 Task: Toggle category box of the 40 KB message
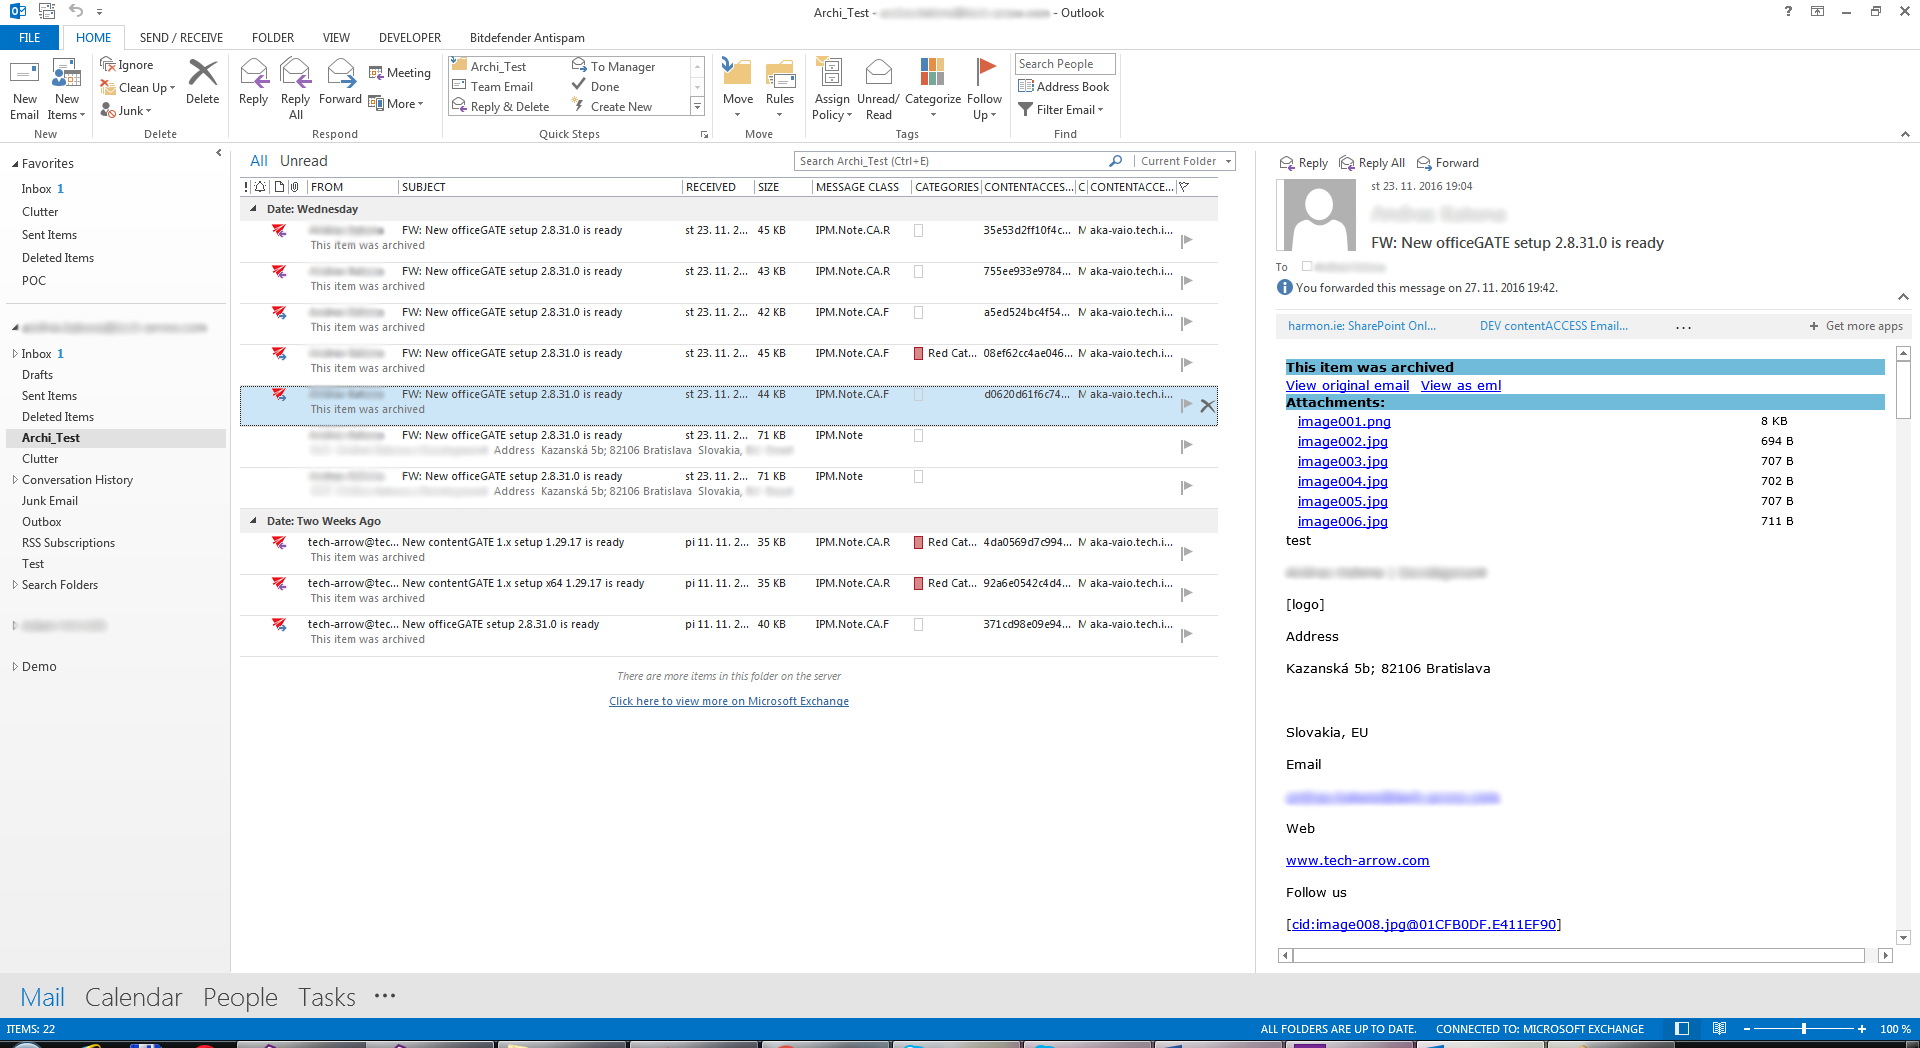[918, 625]
